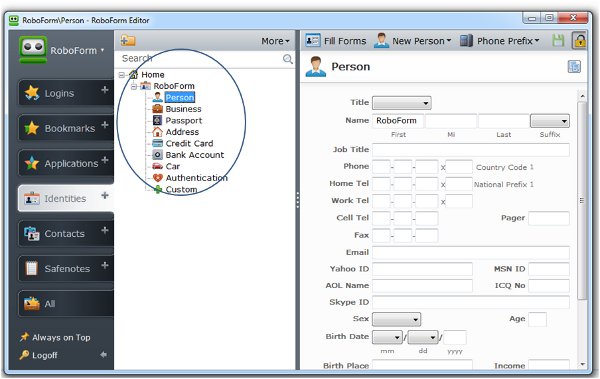Open the More menu
The width and height of the screenshot is (600, 379).
click(x=275, y=41)
